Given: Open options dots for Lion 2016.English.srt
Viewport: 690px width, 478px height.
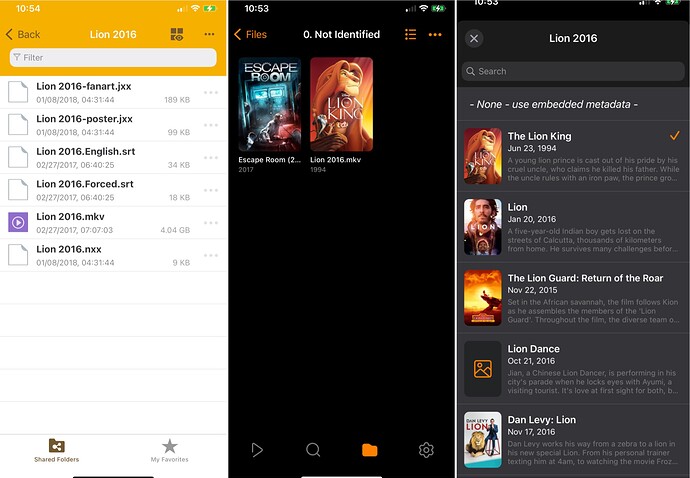Looking at the screenshot, I should (211, 158).
